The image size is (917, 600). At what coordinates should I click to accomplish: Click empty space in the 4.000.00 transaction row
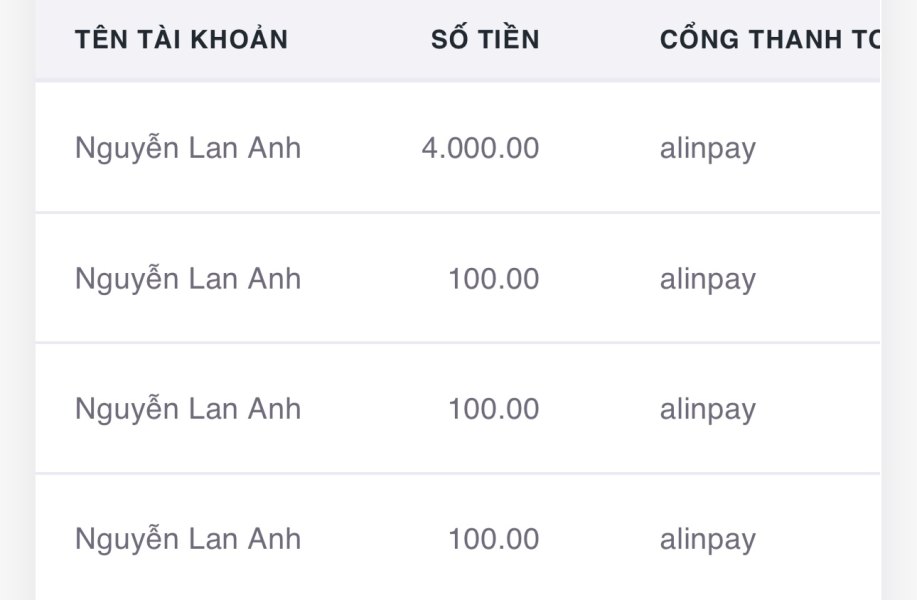pos(819,147)
